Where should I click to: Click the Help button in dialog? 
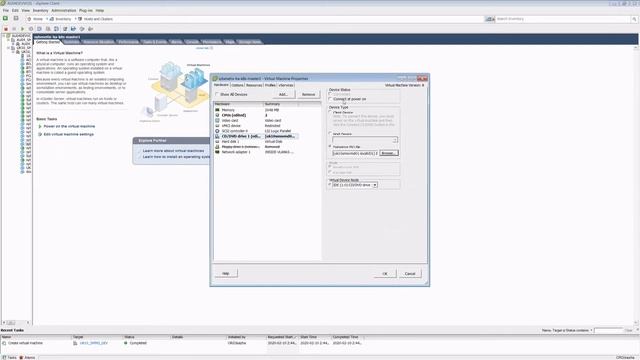(226, 273)
